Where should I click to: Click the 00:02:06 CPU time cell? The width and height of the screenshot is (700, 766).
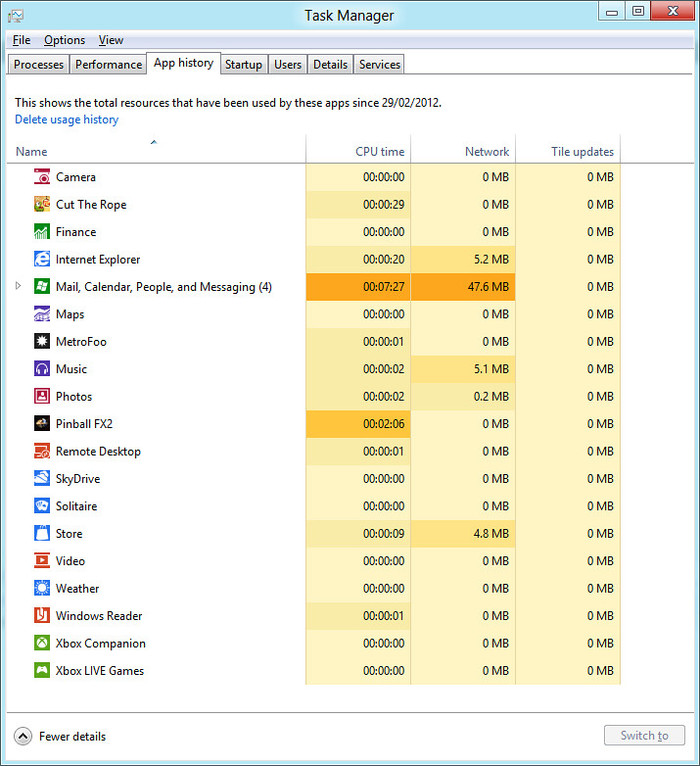tap(358, 424)
